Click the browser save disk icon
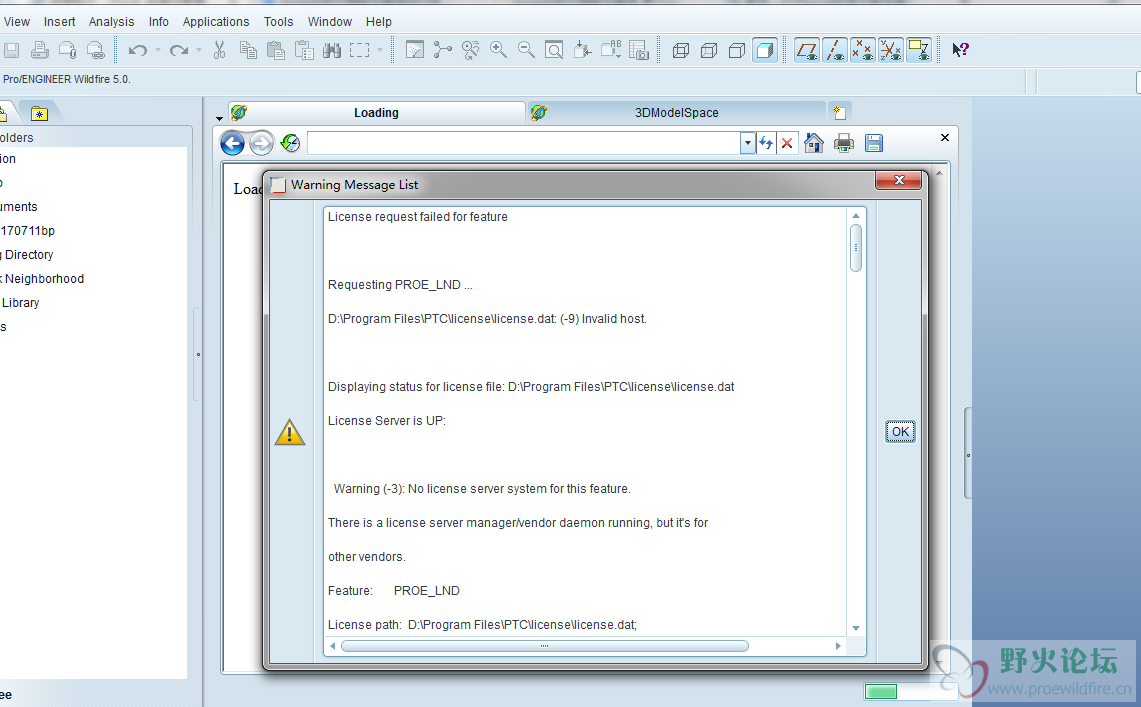Screen dimensions: 1141x707 874,143
